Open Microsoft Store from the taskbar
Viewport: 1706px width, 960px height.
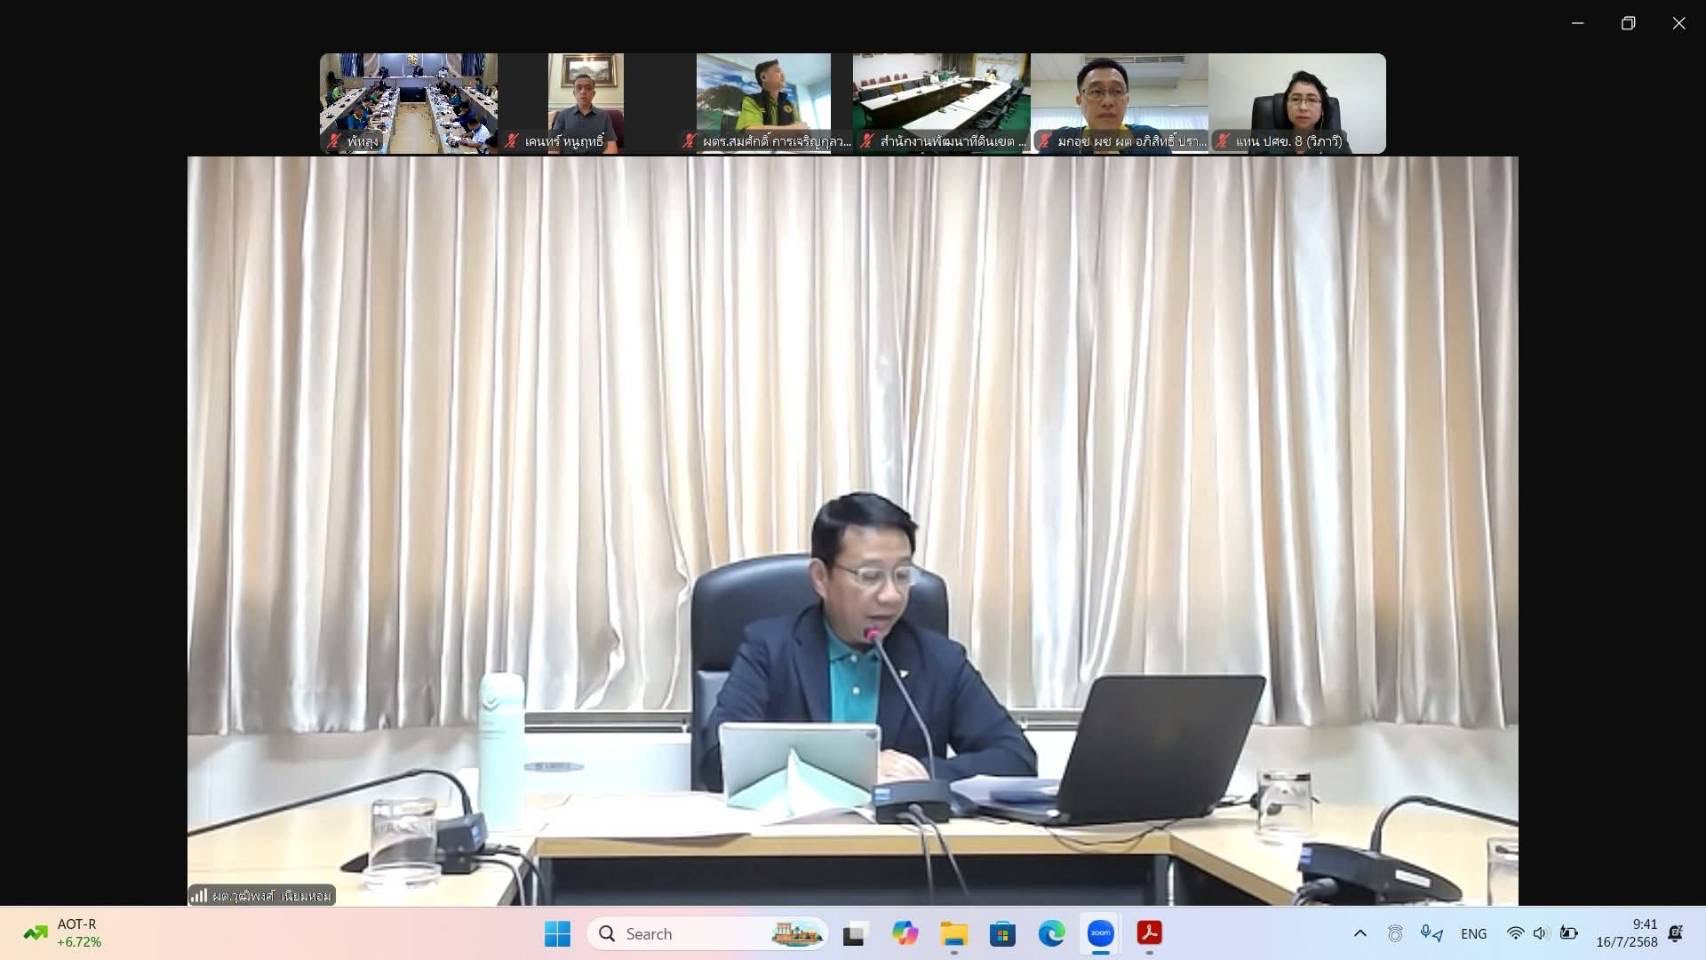click(1003, 933)
